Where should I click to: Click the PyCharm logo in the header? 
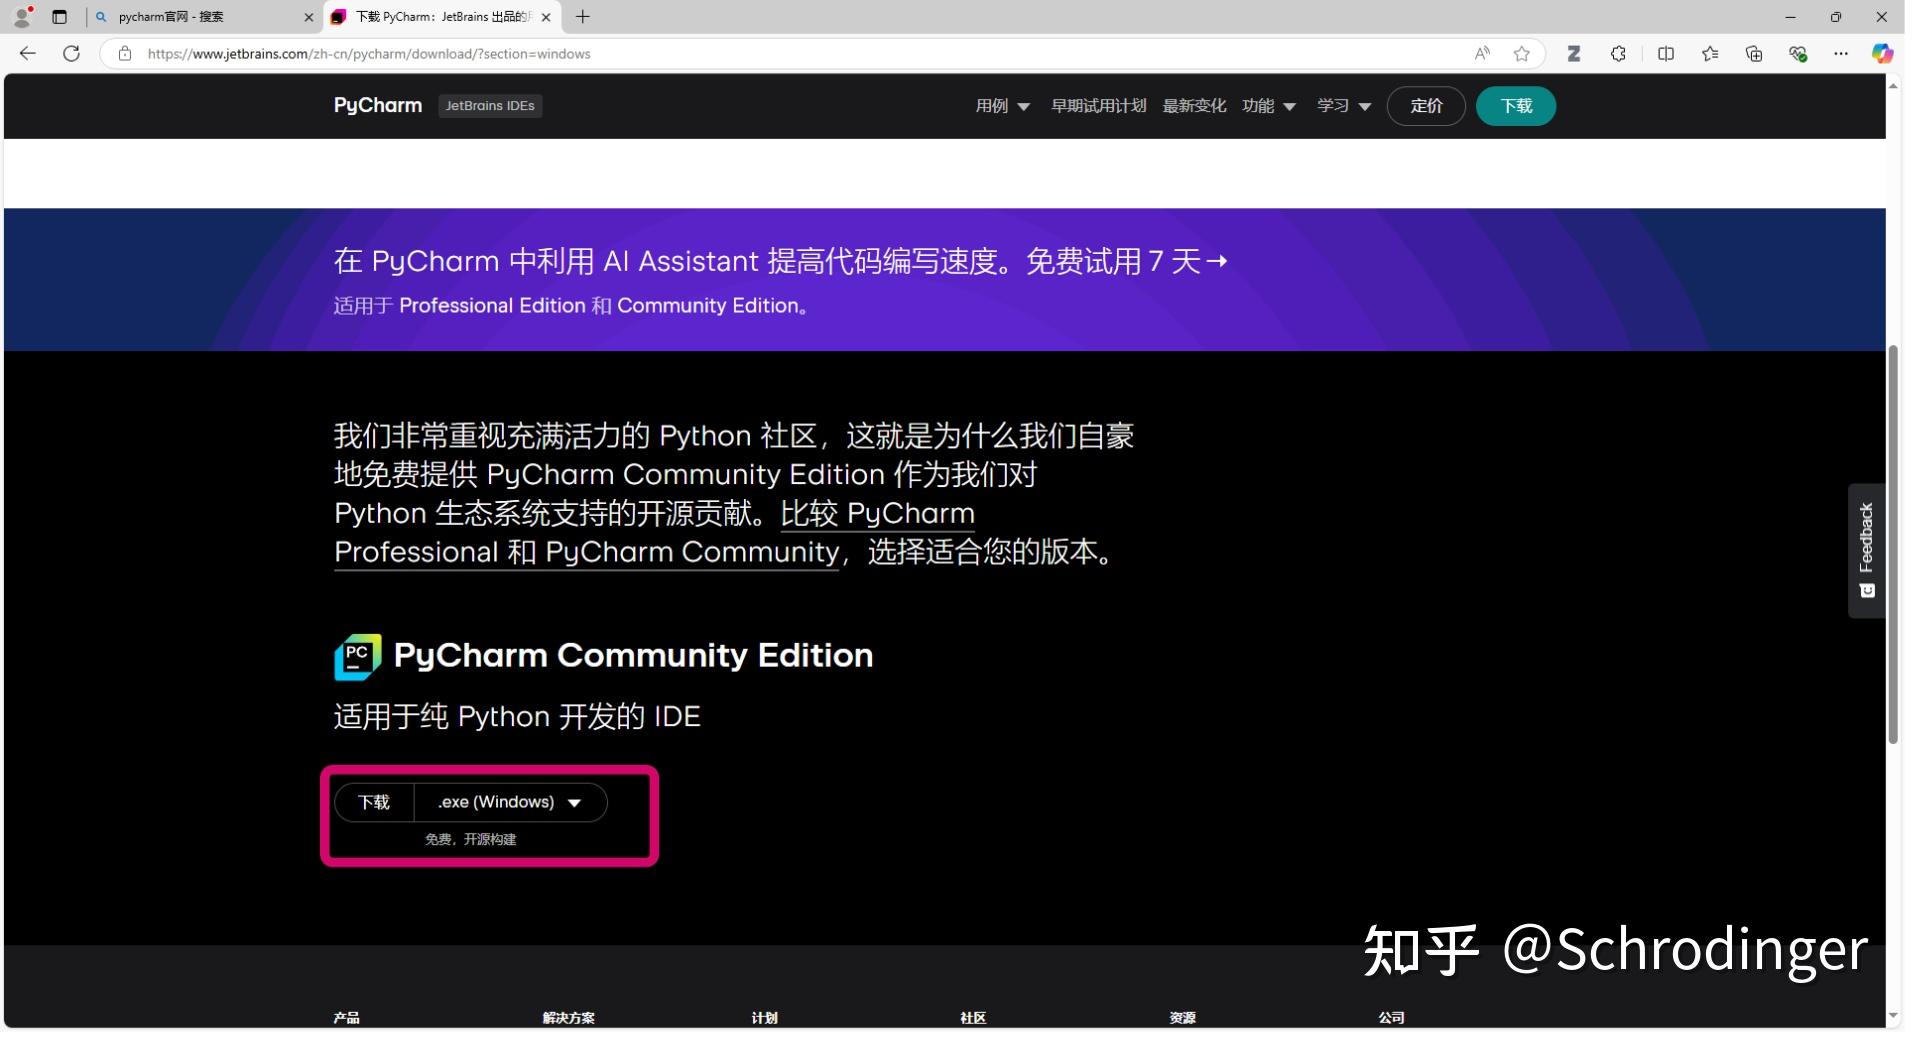click(x=377, y=105)
